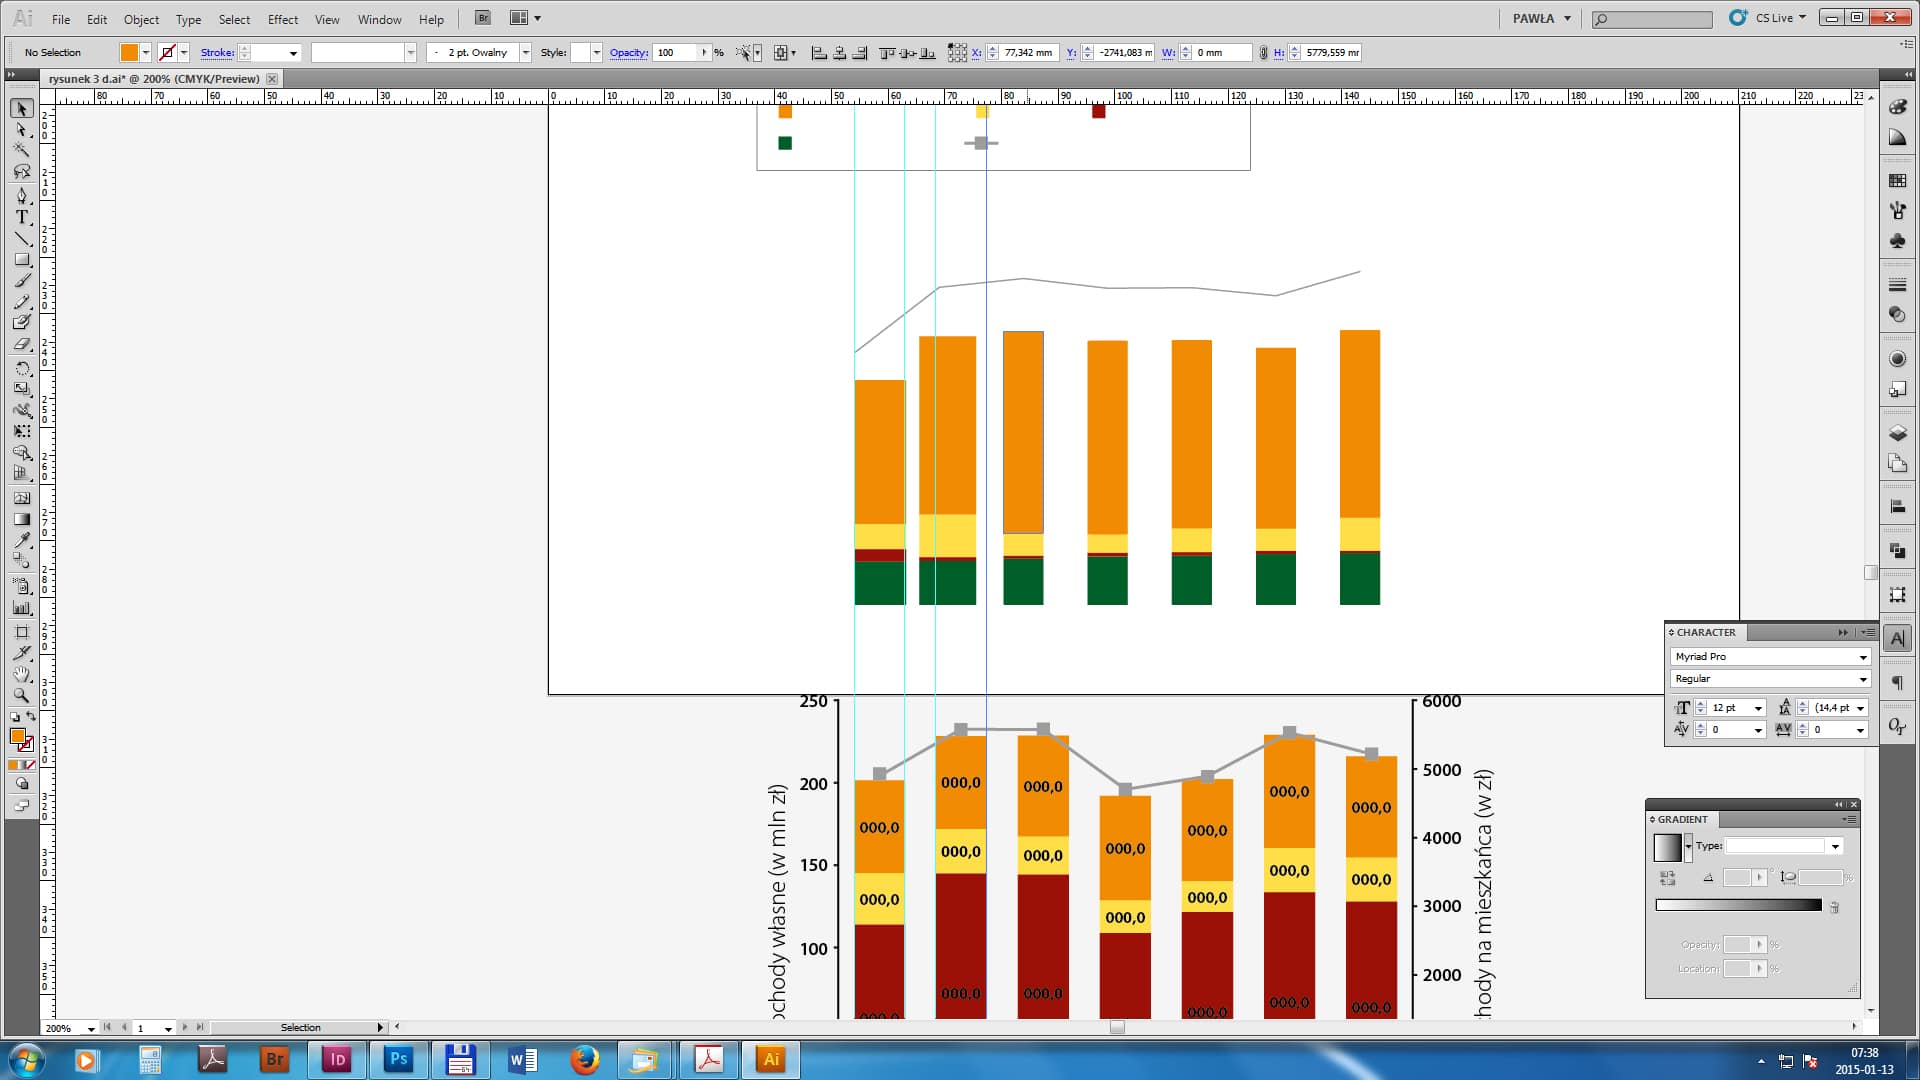Set the fill color to None
Viewport: 1920px width, 1080px height.
pyautogui.click(x=30, y=765)
